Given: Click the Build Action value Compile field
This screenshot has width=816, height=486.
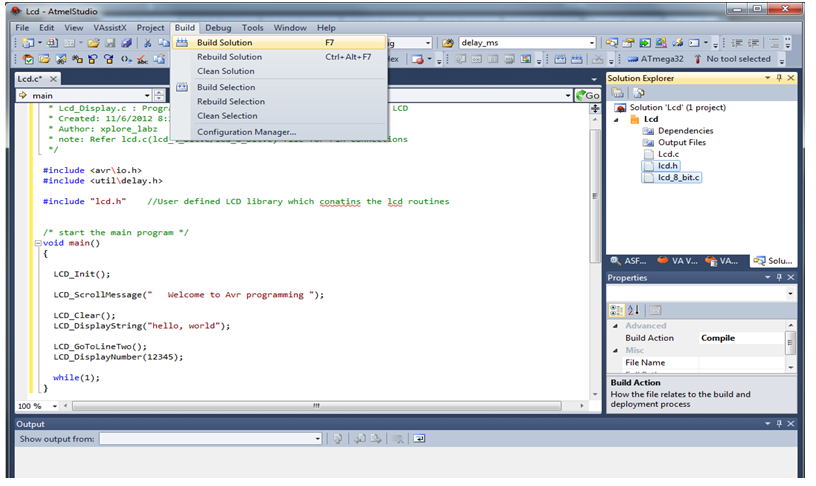Looking at the screenshot, I should (741, 338).
